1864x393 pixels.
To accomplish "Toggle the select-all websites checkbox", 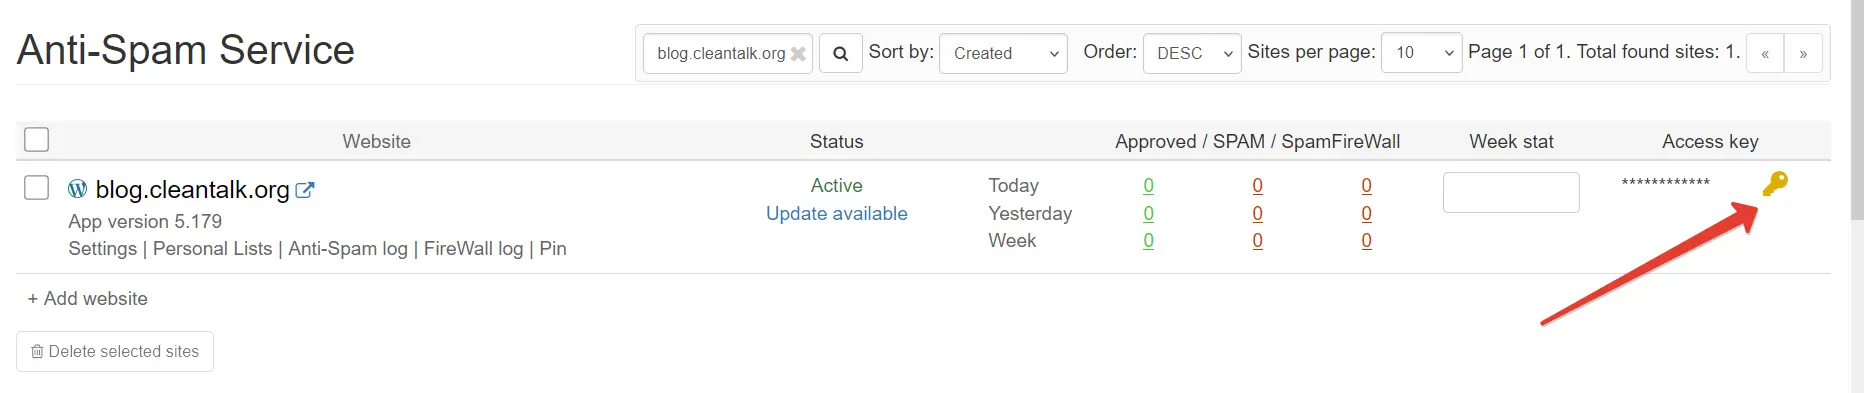I will [37, 140].
